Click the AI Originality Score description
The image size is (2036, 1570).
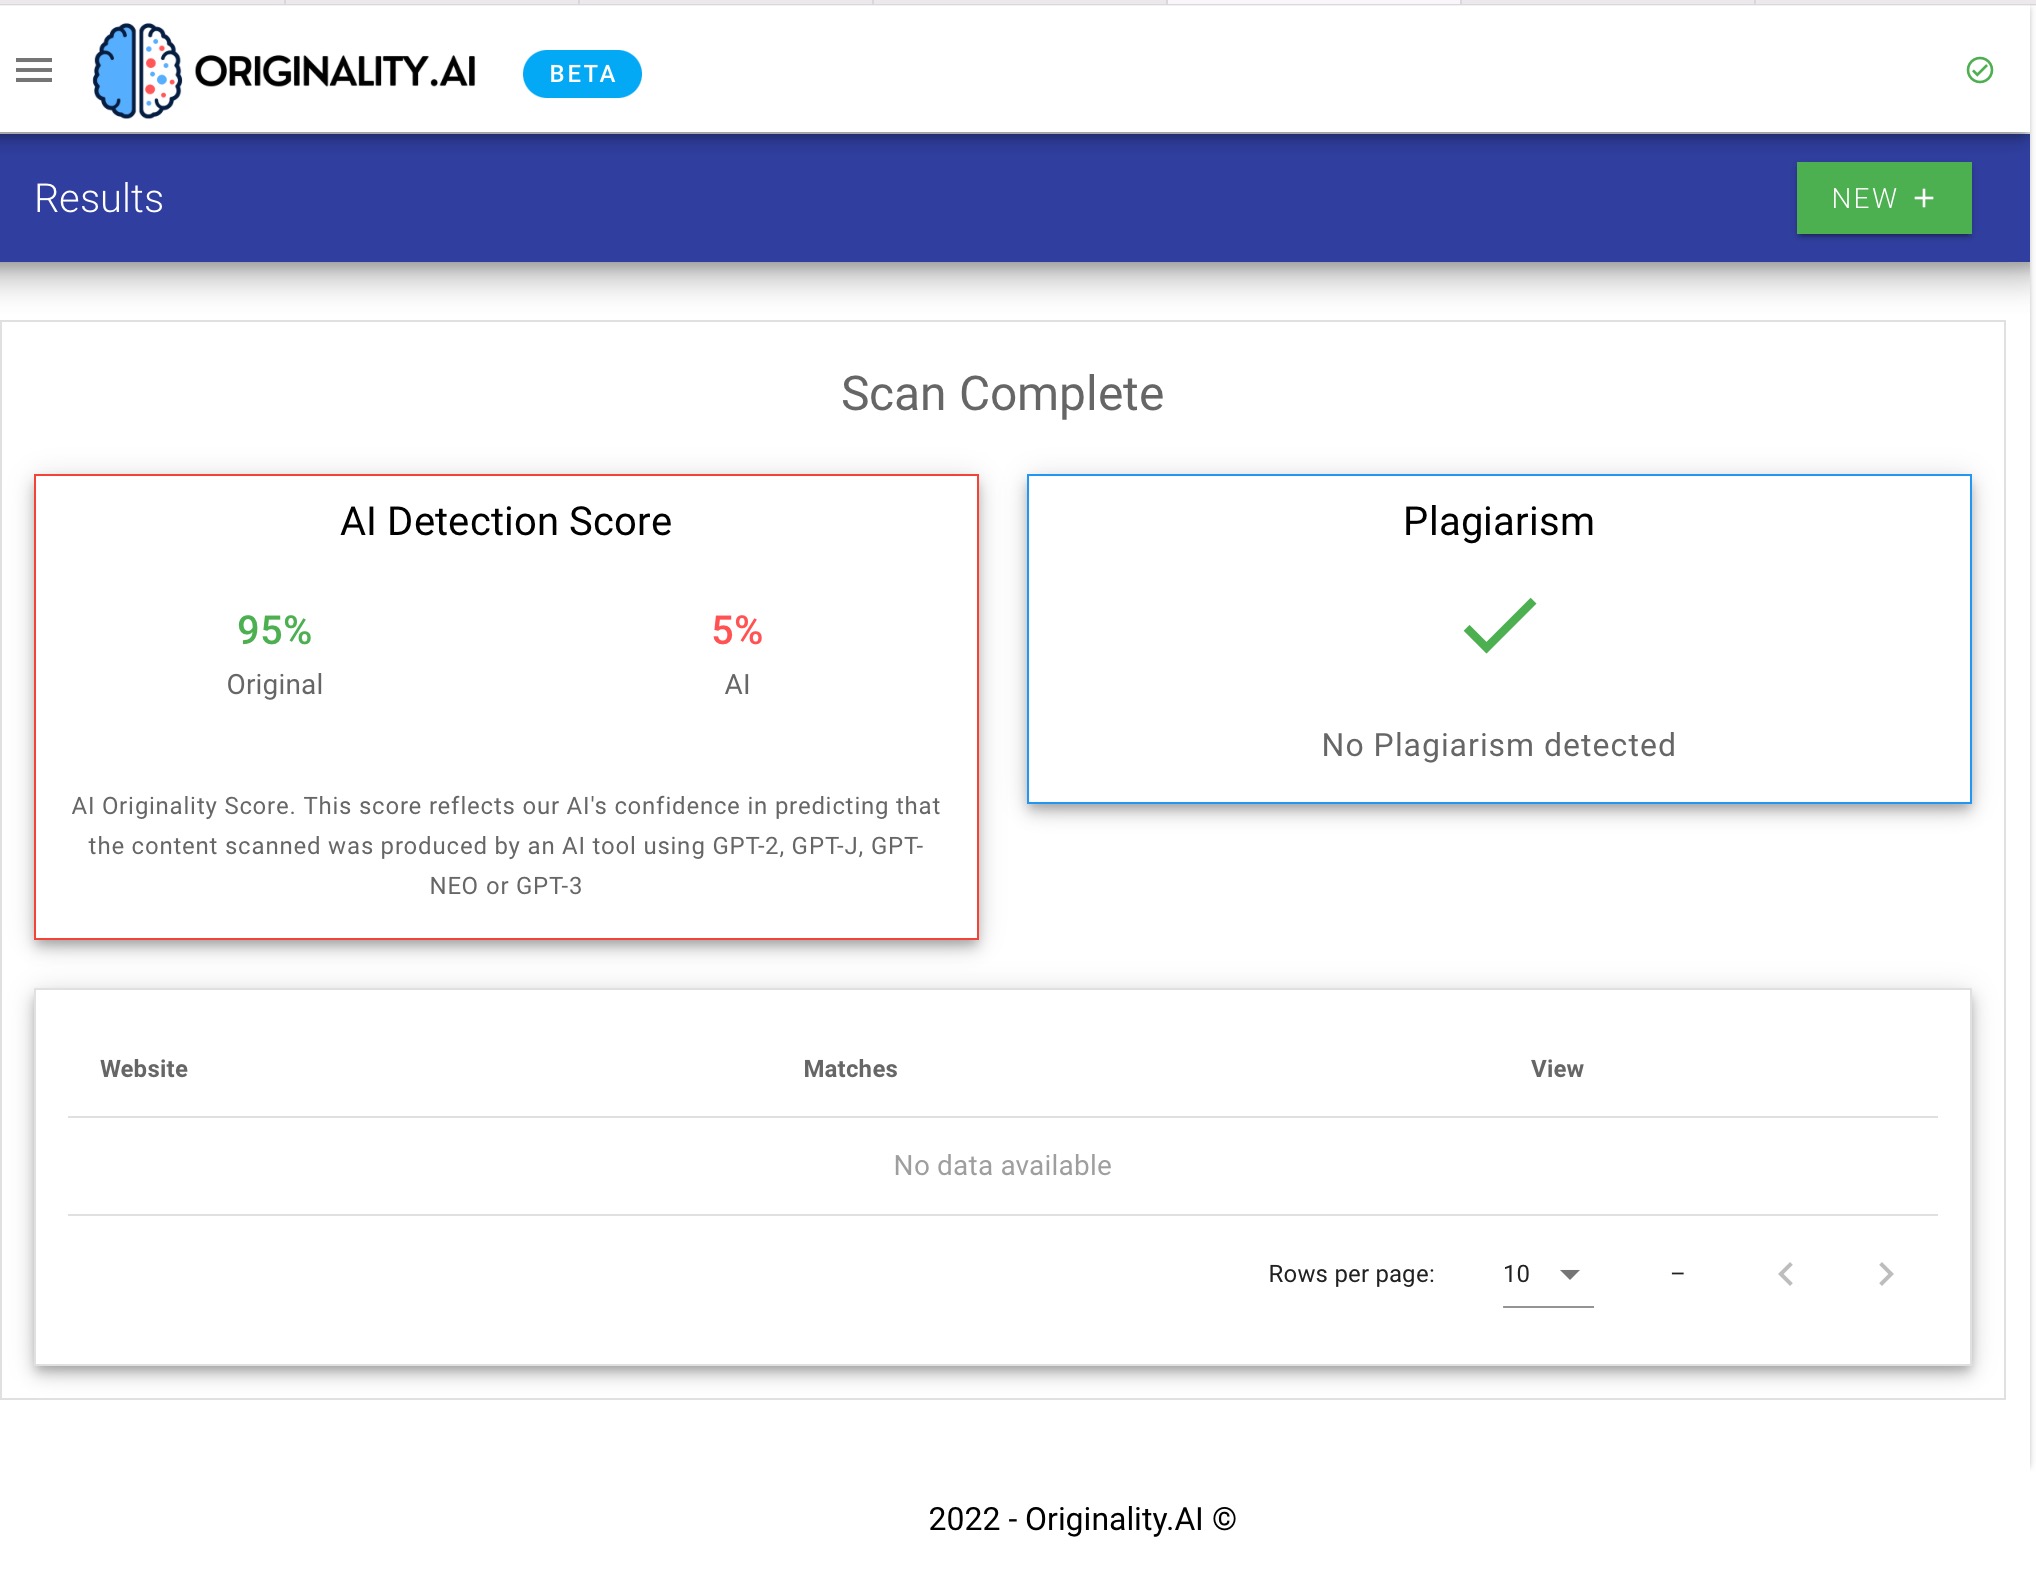506,846
